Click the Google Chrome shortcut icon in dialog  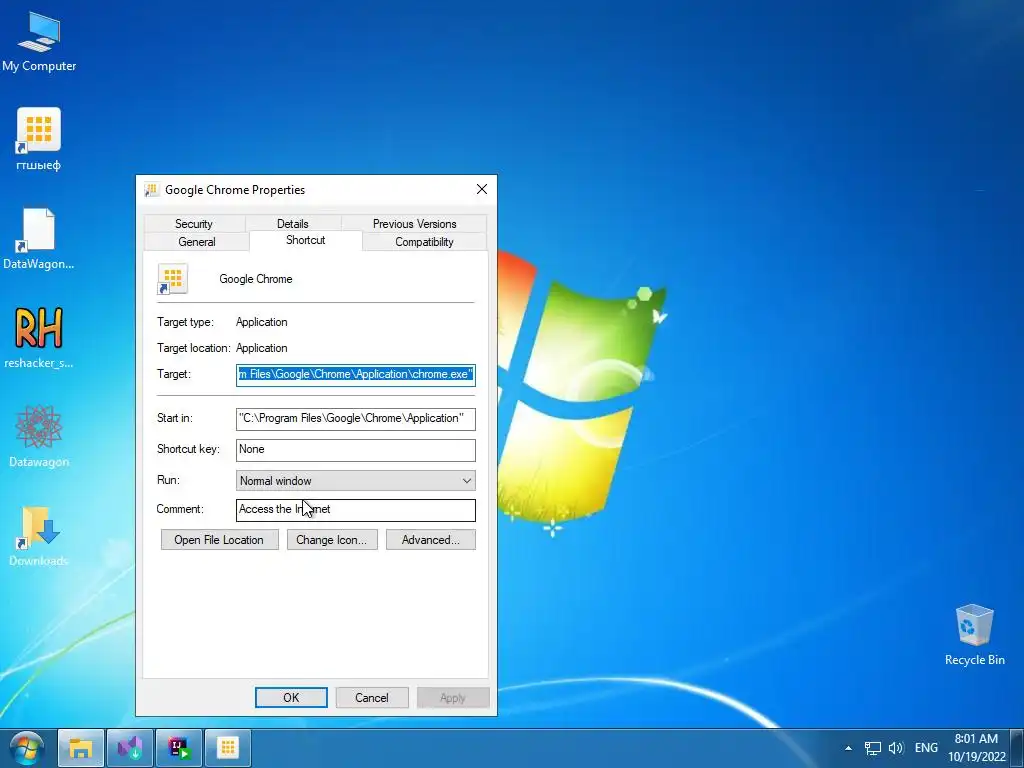point(172,279)
